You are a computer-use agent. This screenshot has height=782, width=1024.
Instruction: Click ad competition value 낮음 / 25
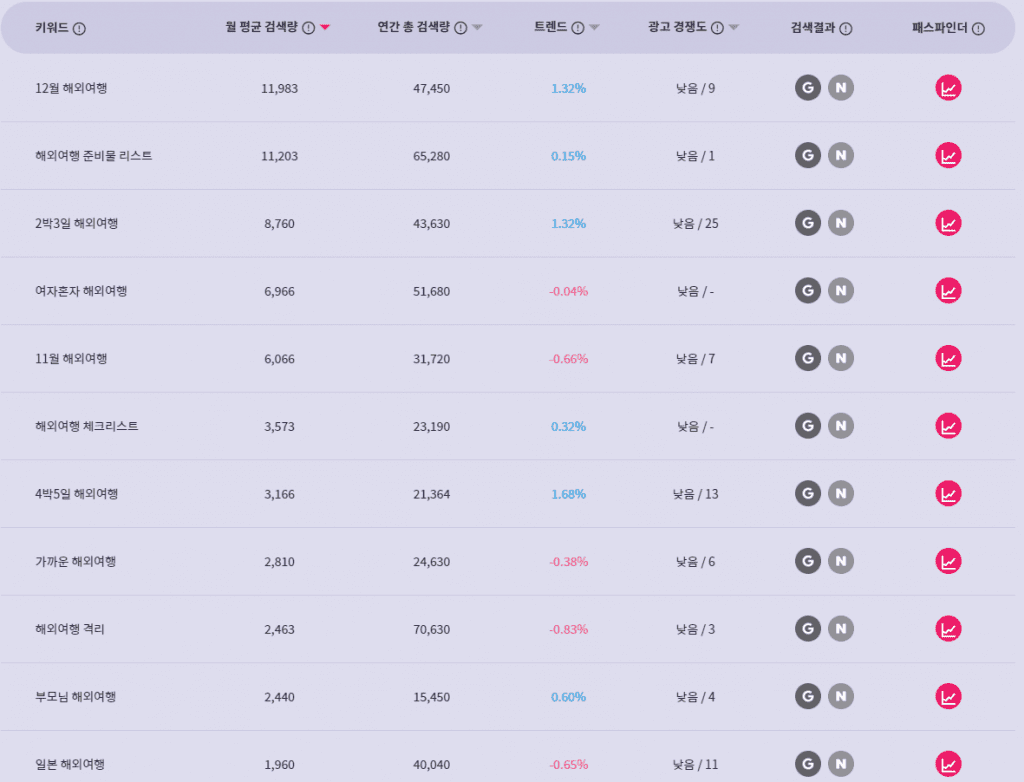(696, 223)
